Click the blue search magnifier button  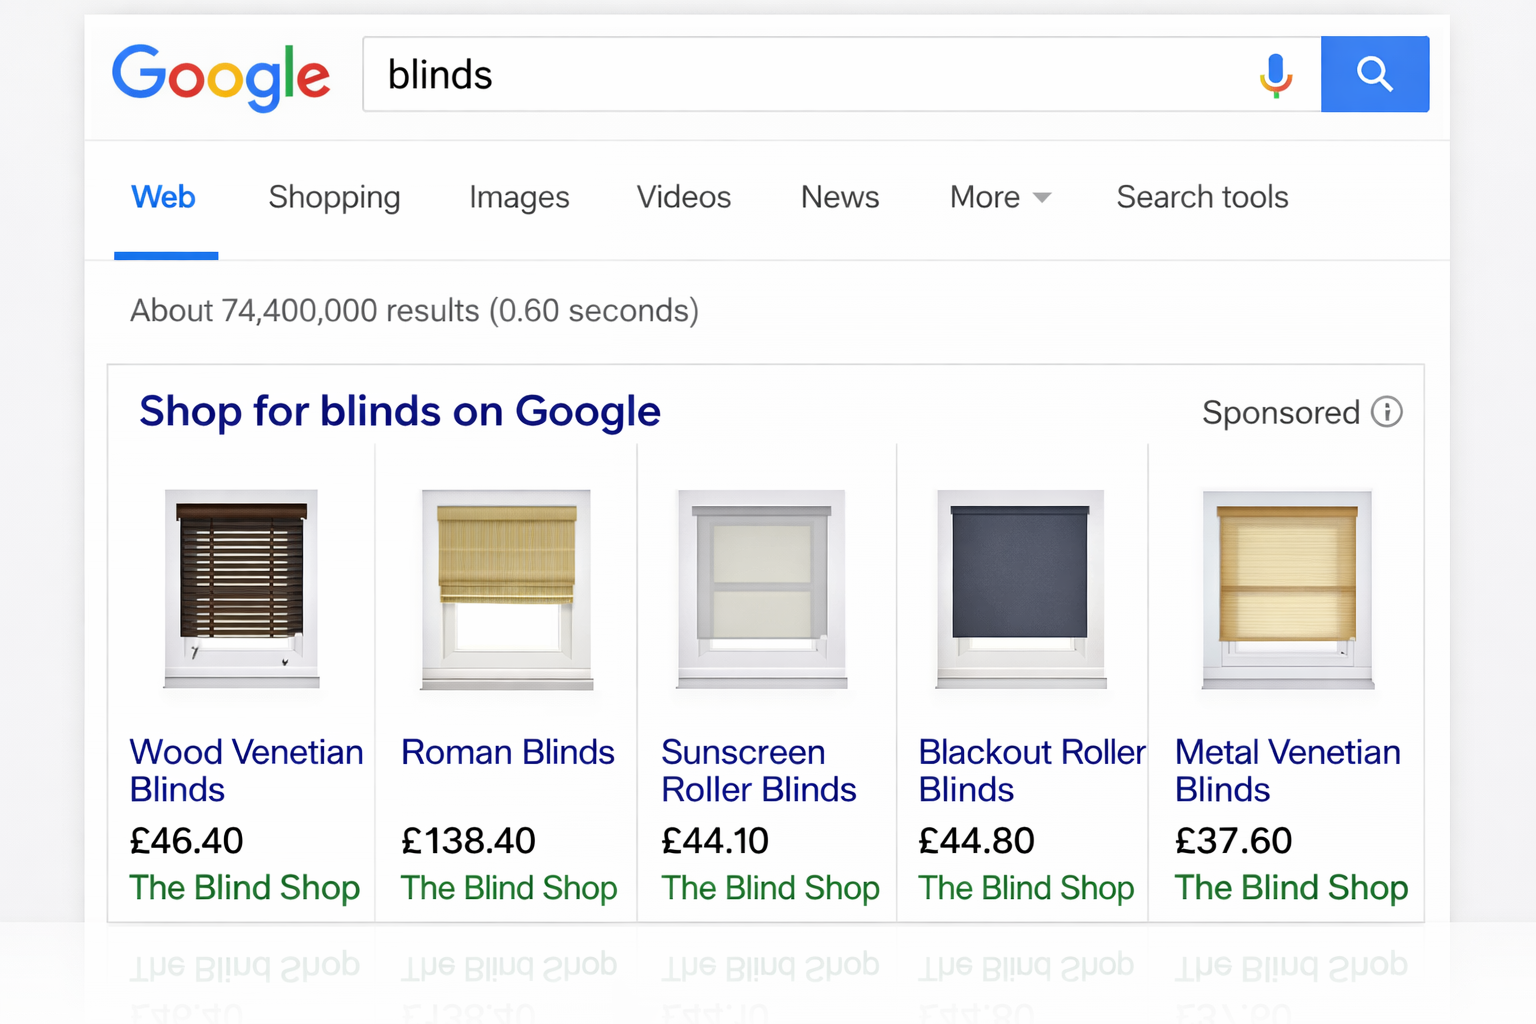coord(1375,74)
